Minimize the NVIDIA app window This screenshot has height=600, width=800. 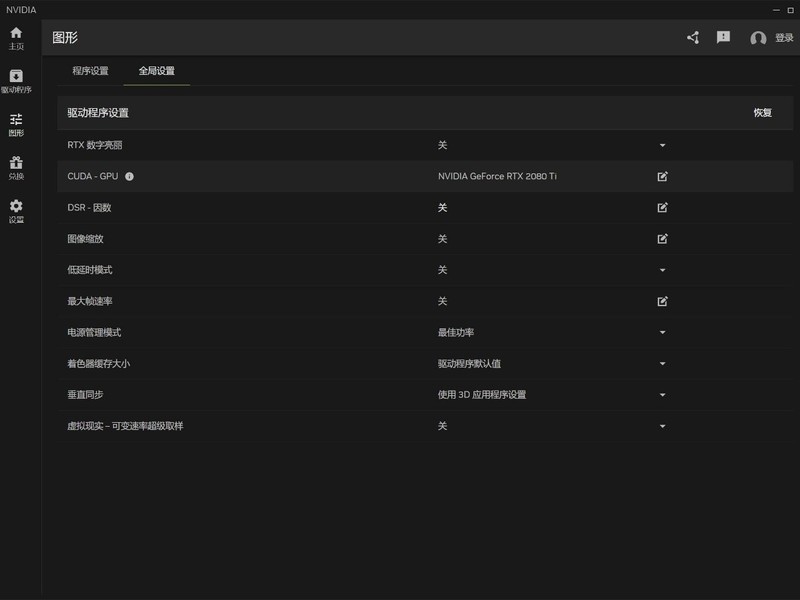[776, 10]
